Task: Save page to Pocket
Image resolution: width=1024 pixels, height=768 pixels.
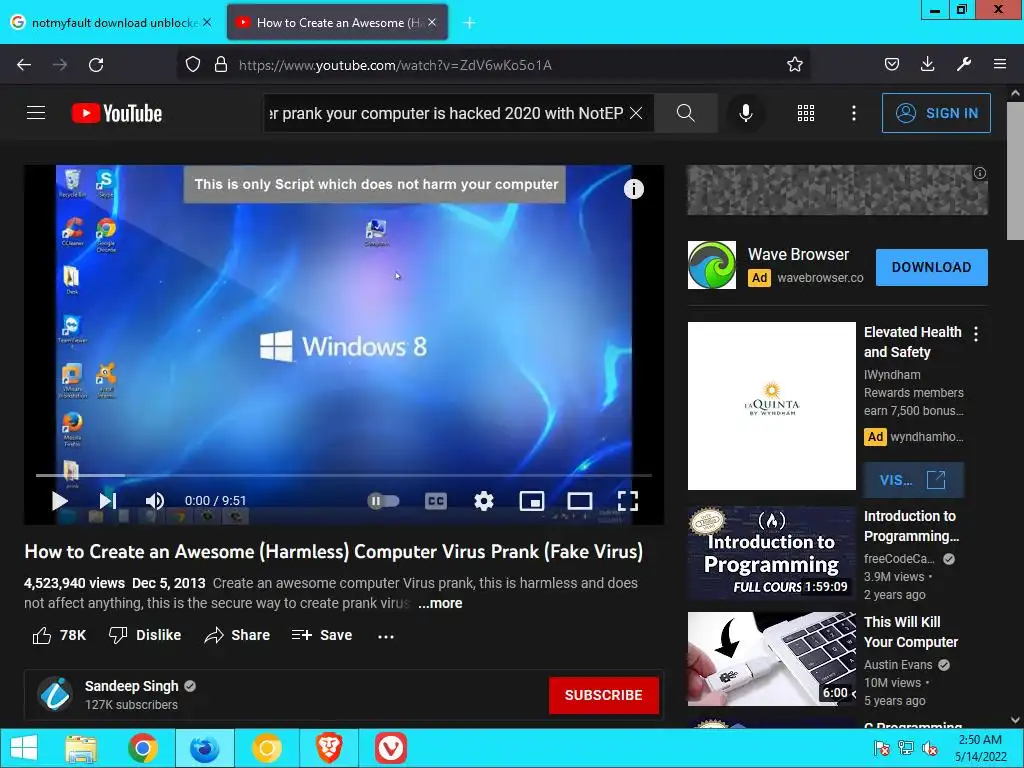Action: [x=891, y=65]
